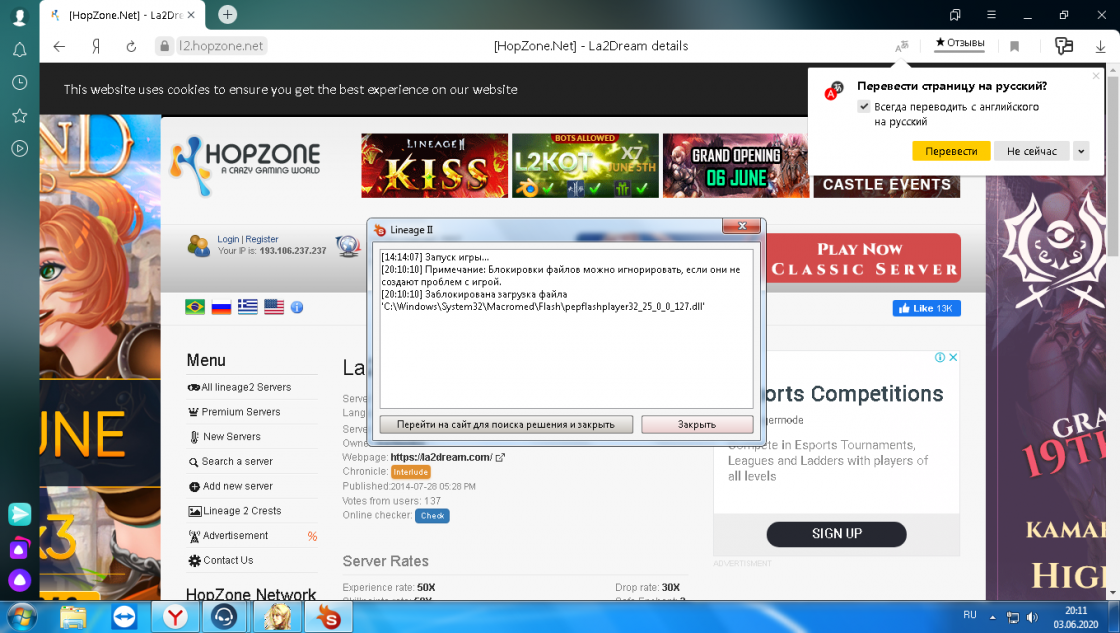Click the Закрыть button in Lineage II dialog

click(696, 424)
